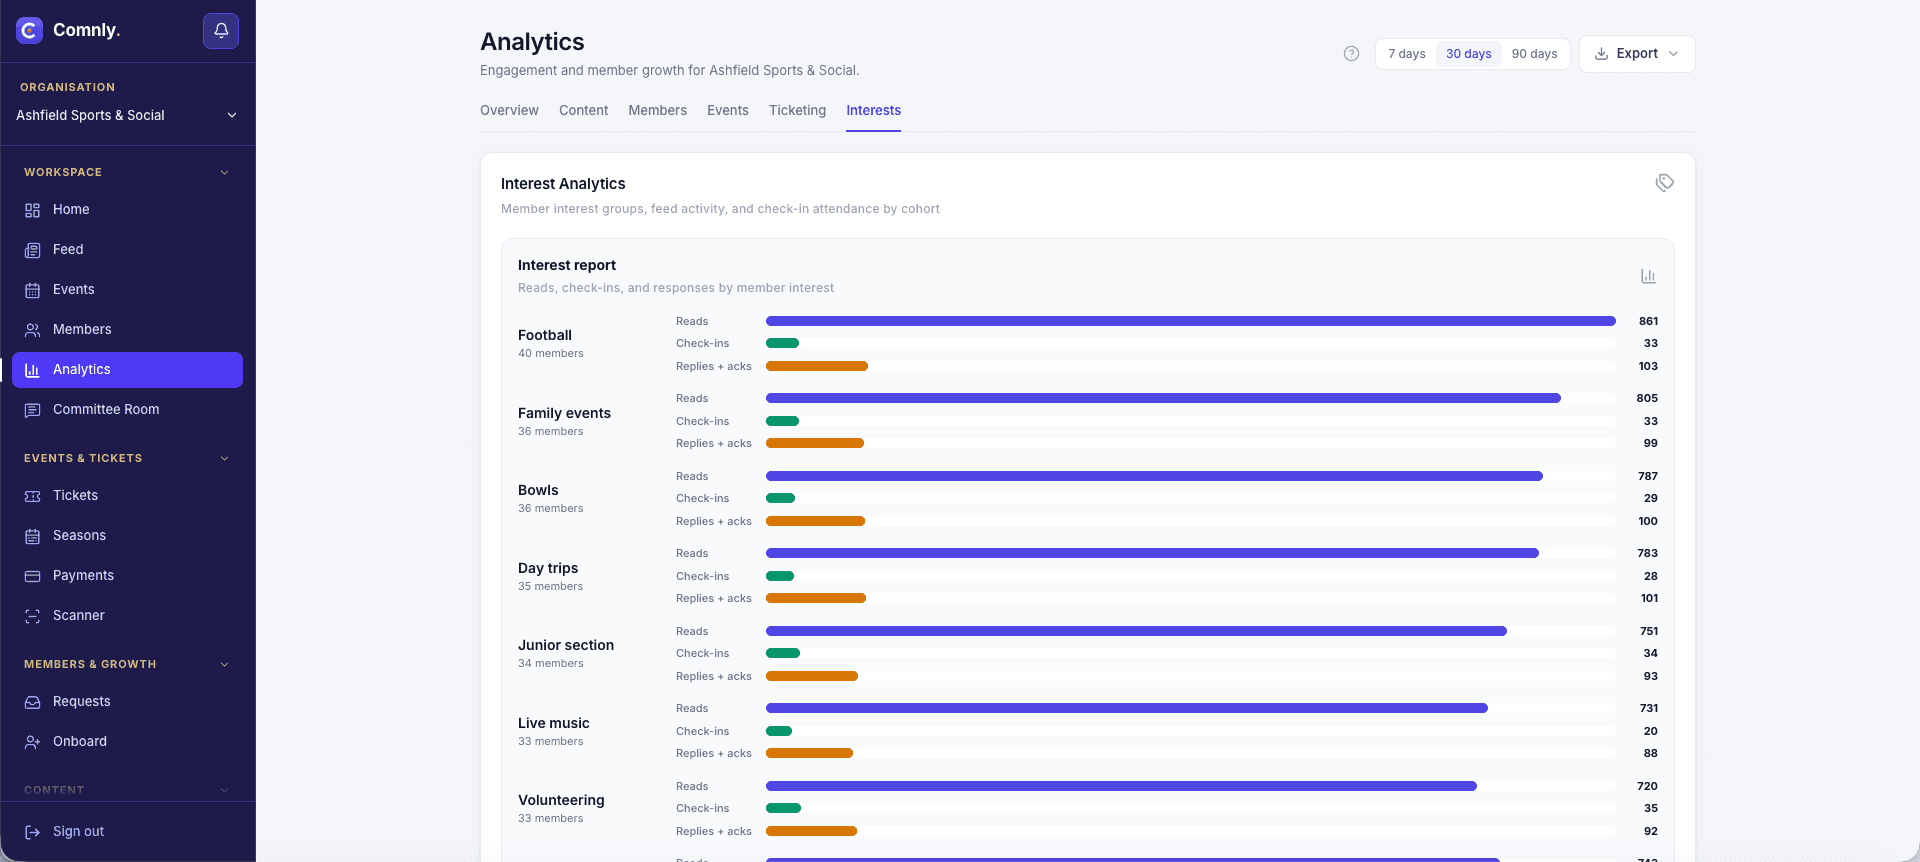Click the Tickets icon
This screenshot has height=862, width=1920.
click(x=33, y=496)
